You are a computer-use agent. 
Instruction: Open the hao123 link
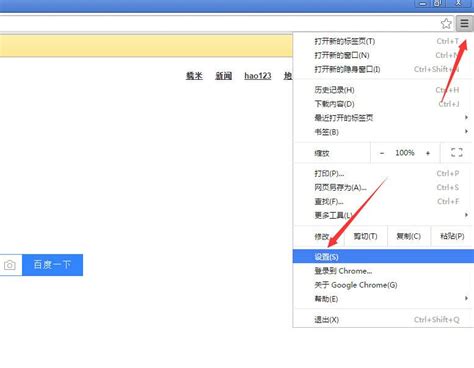click(258, 76)
